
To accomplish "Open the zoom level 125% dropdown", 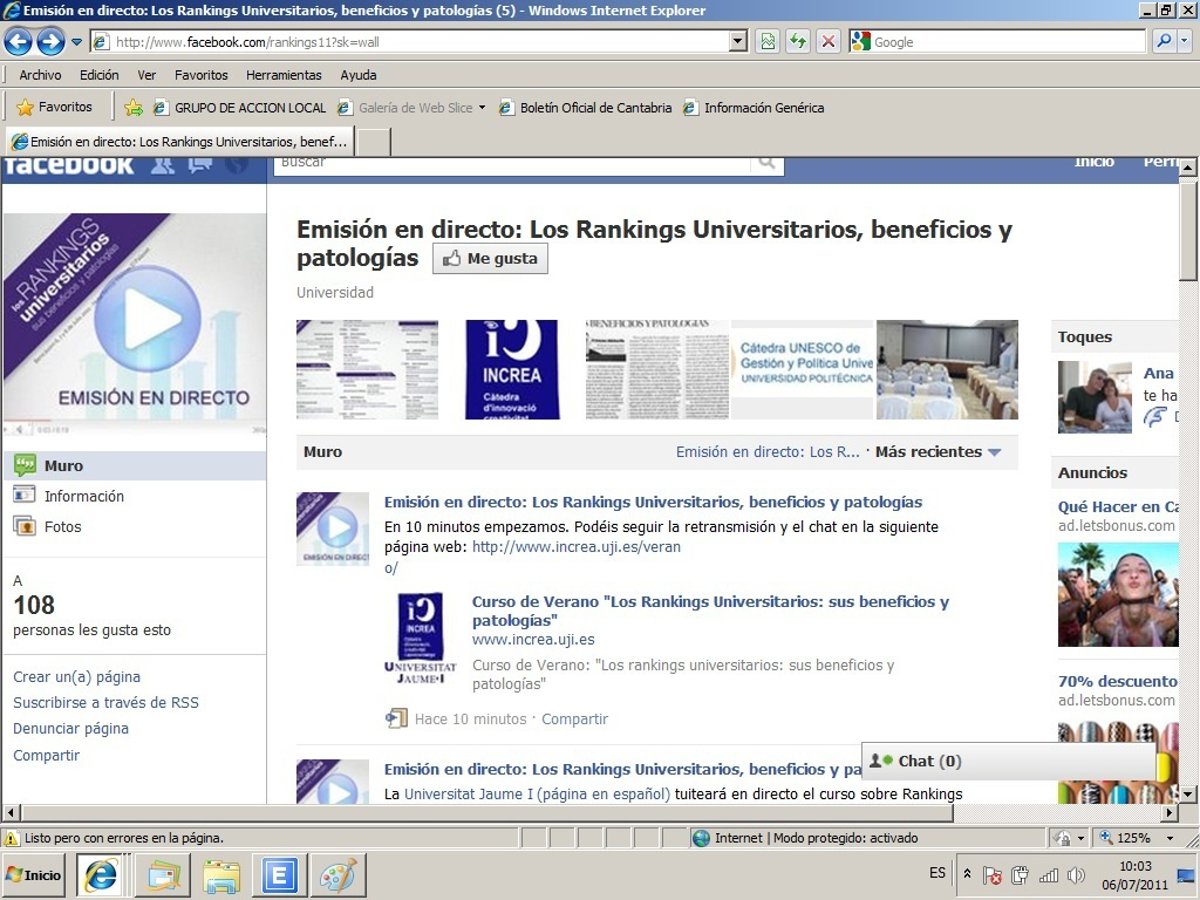I will point(1168,838).
